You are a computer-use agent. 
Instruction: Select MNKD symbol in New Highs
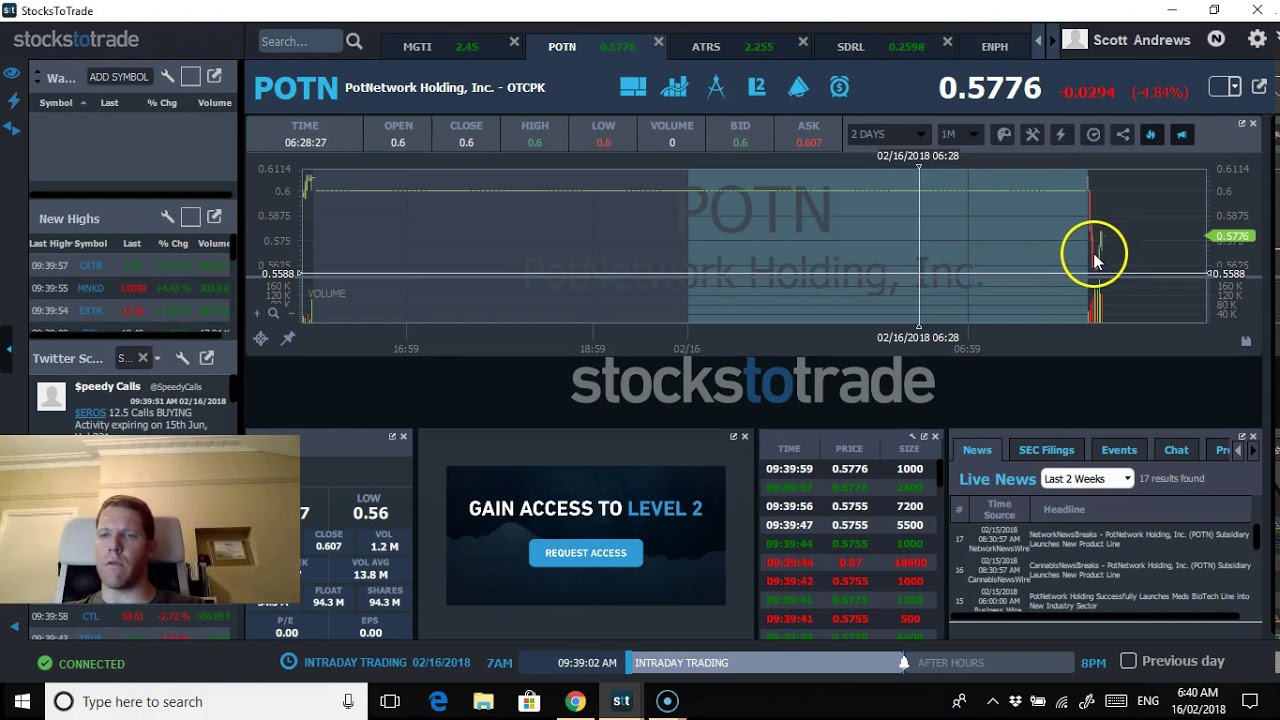pyautogui.click(x=90, y=288)
